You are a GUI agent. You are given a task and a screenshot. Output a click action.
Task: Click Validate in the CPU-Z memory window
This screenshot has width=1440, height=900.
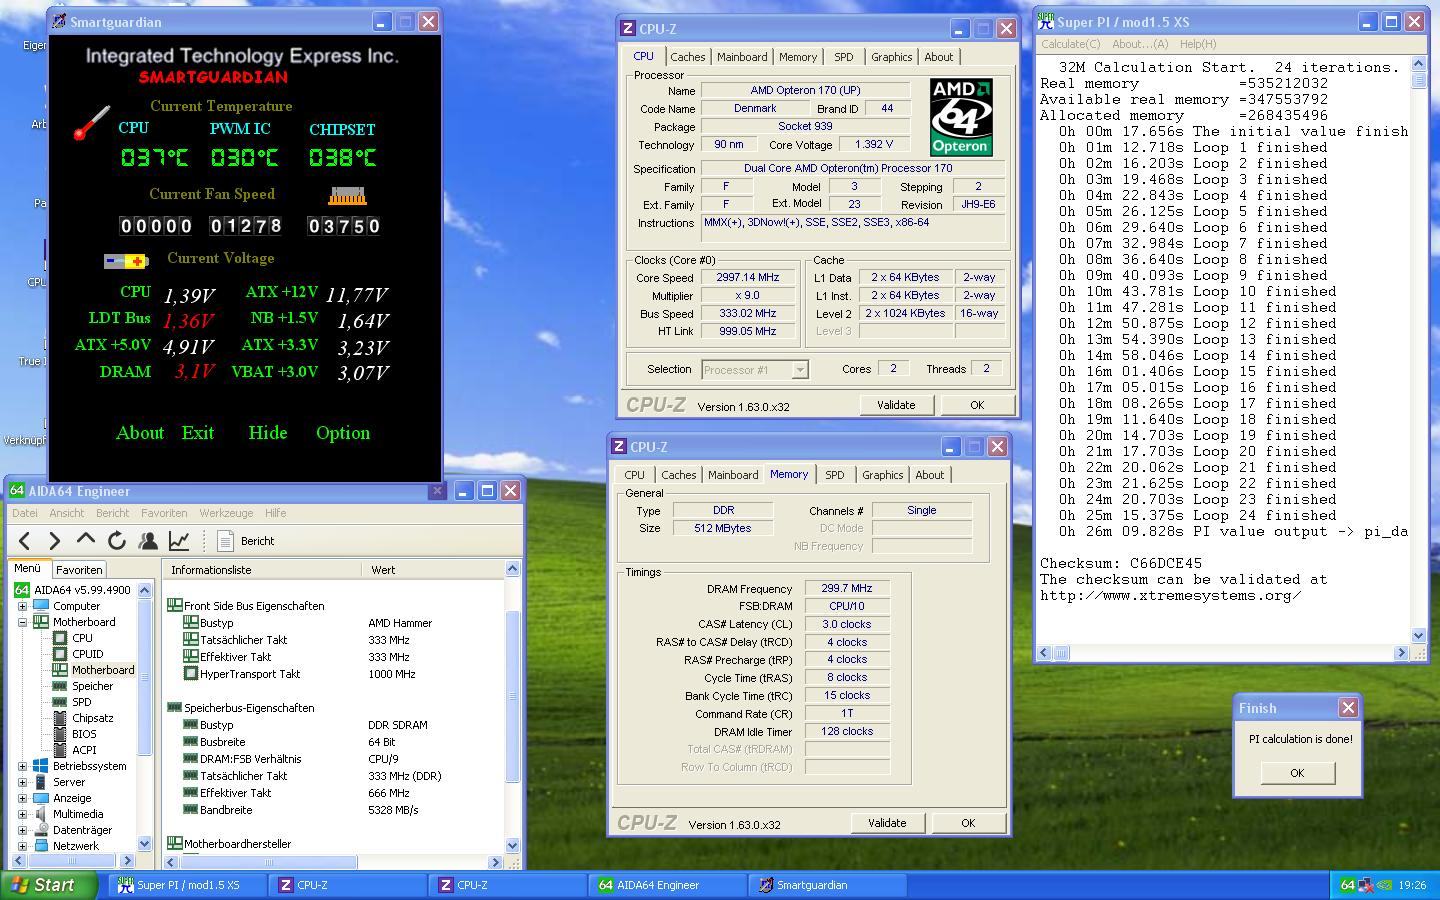click(x=886, y=823)
